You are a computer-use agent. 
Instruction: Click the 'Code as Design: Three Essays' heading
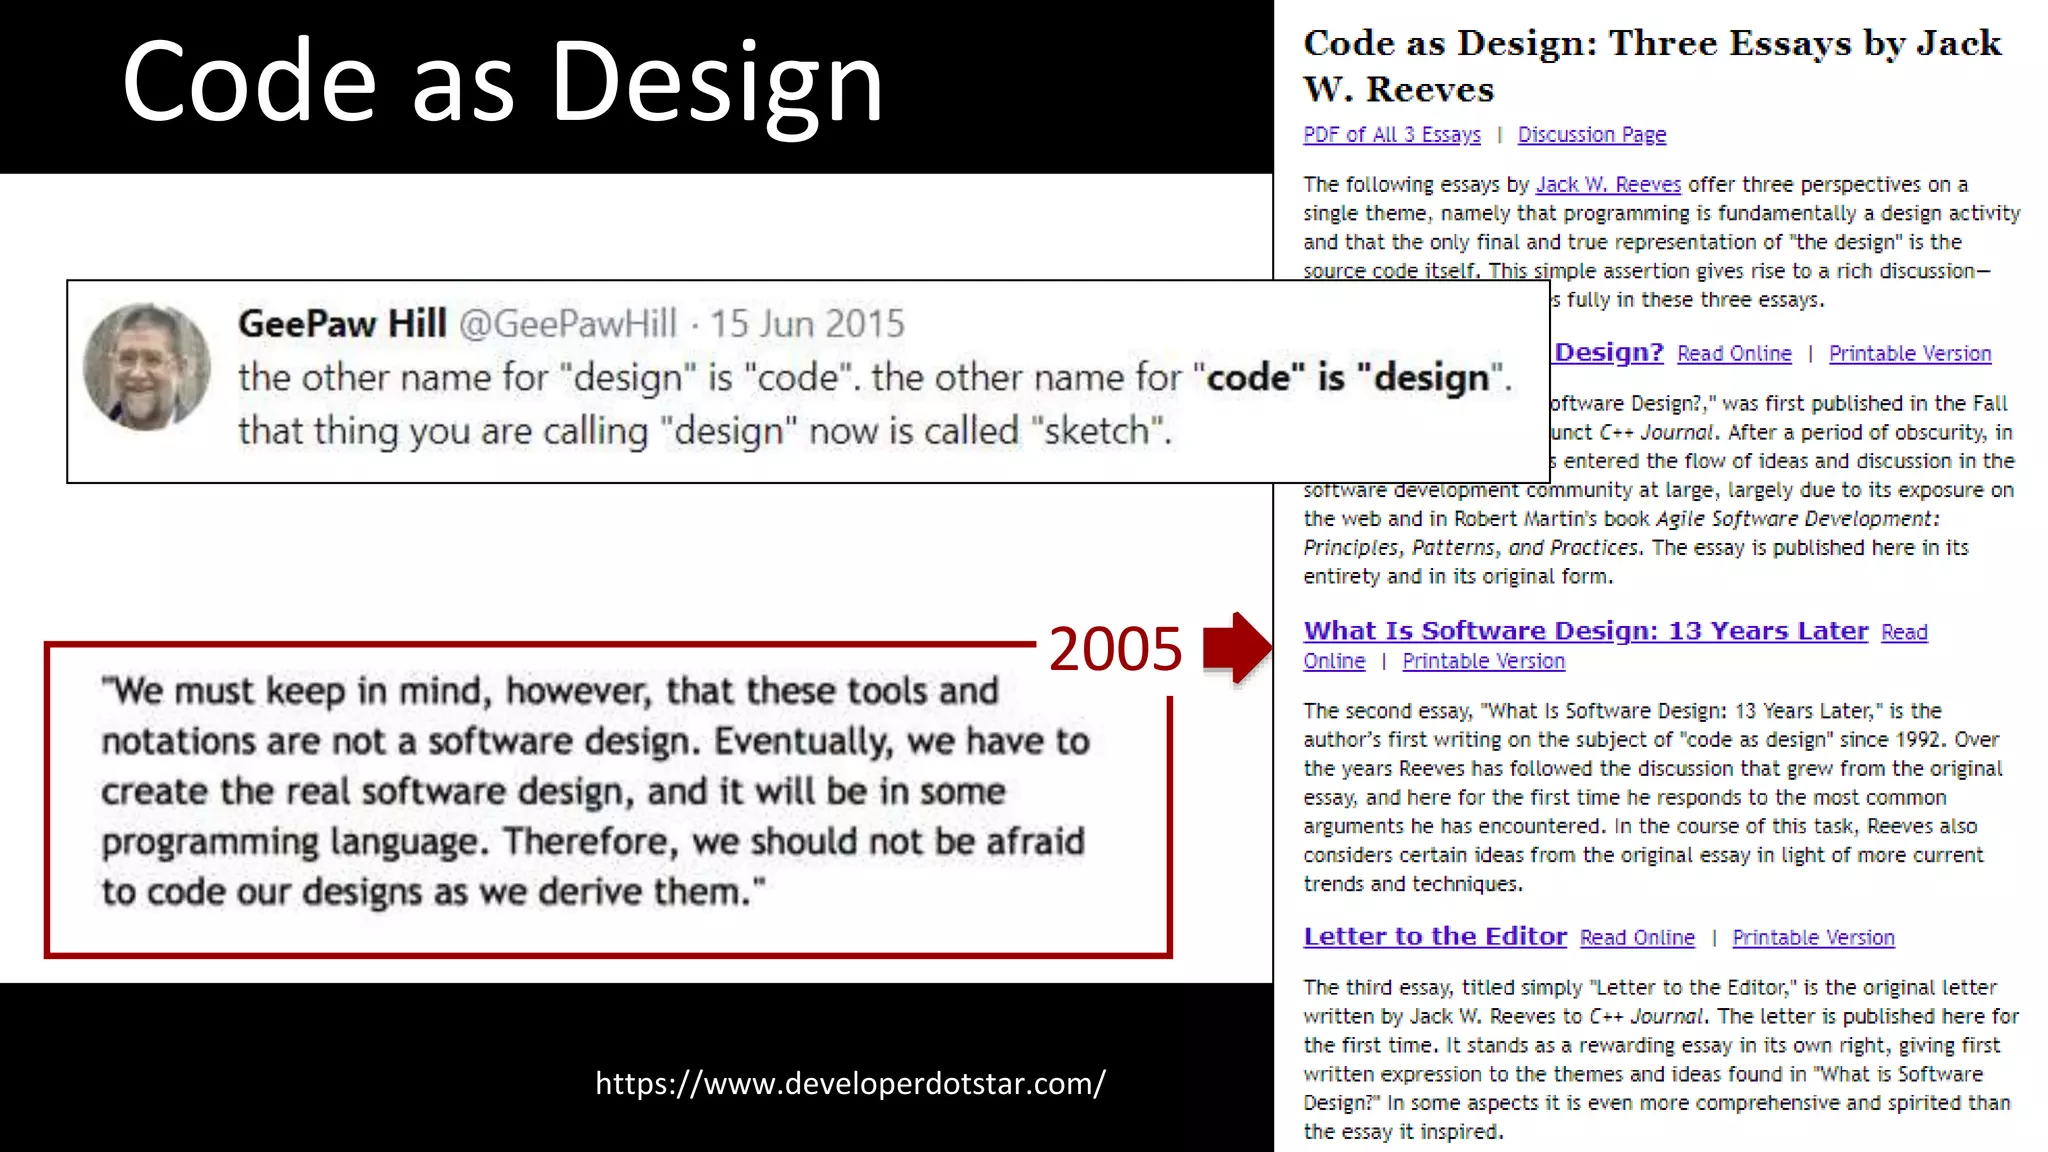[x=1652, y=66]
